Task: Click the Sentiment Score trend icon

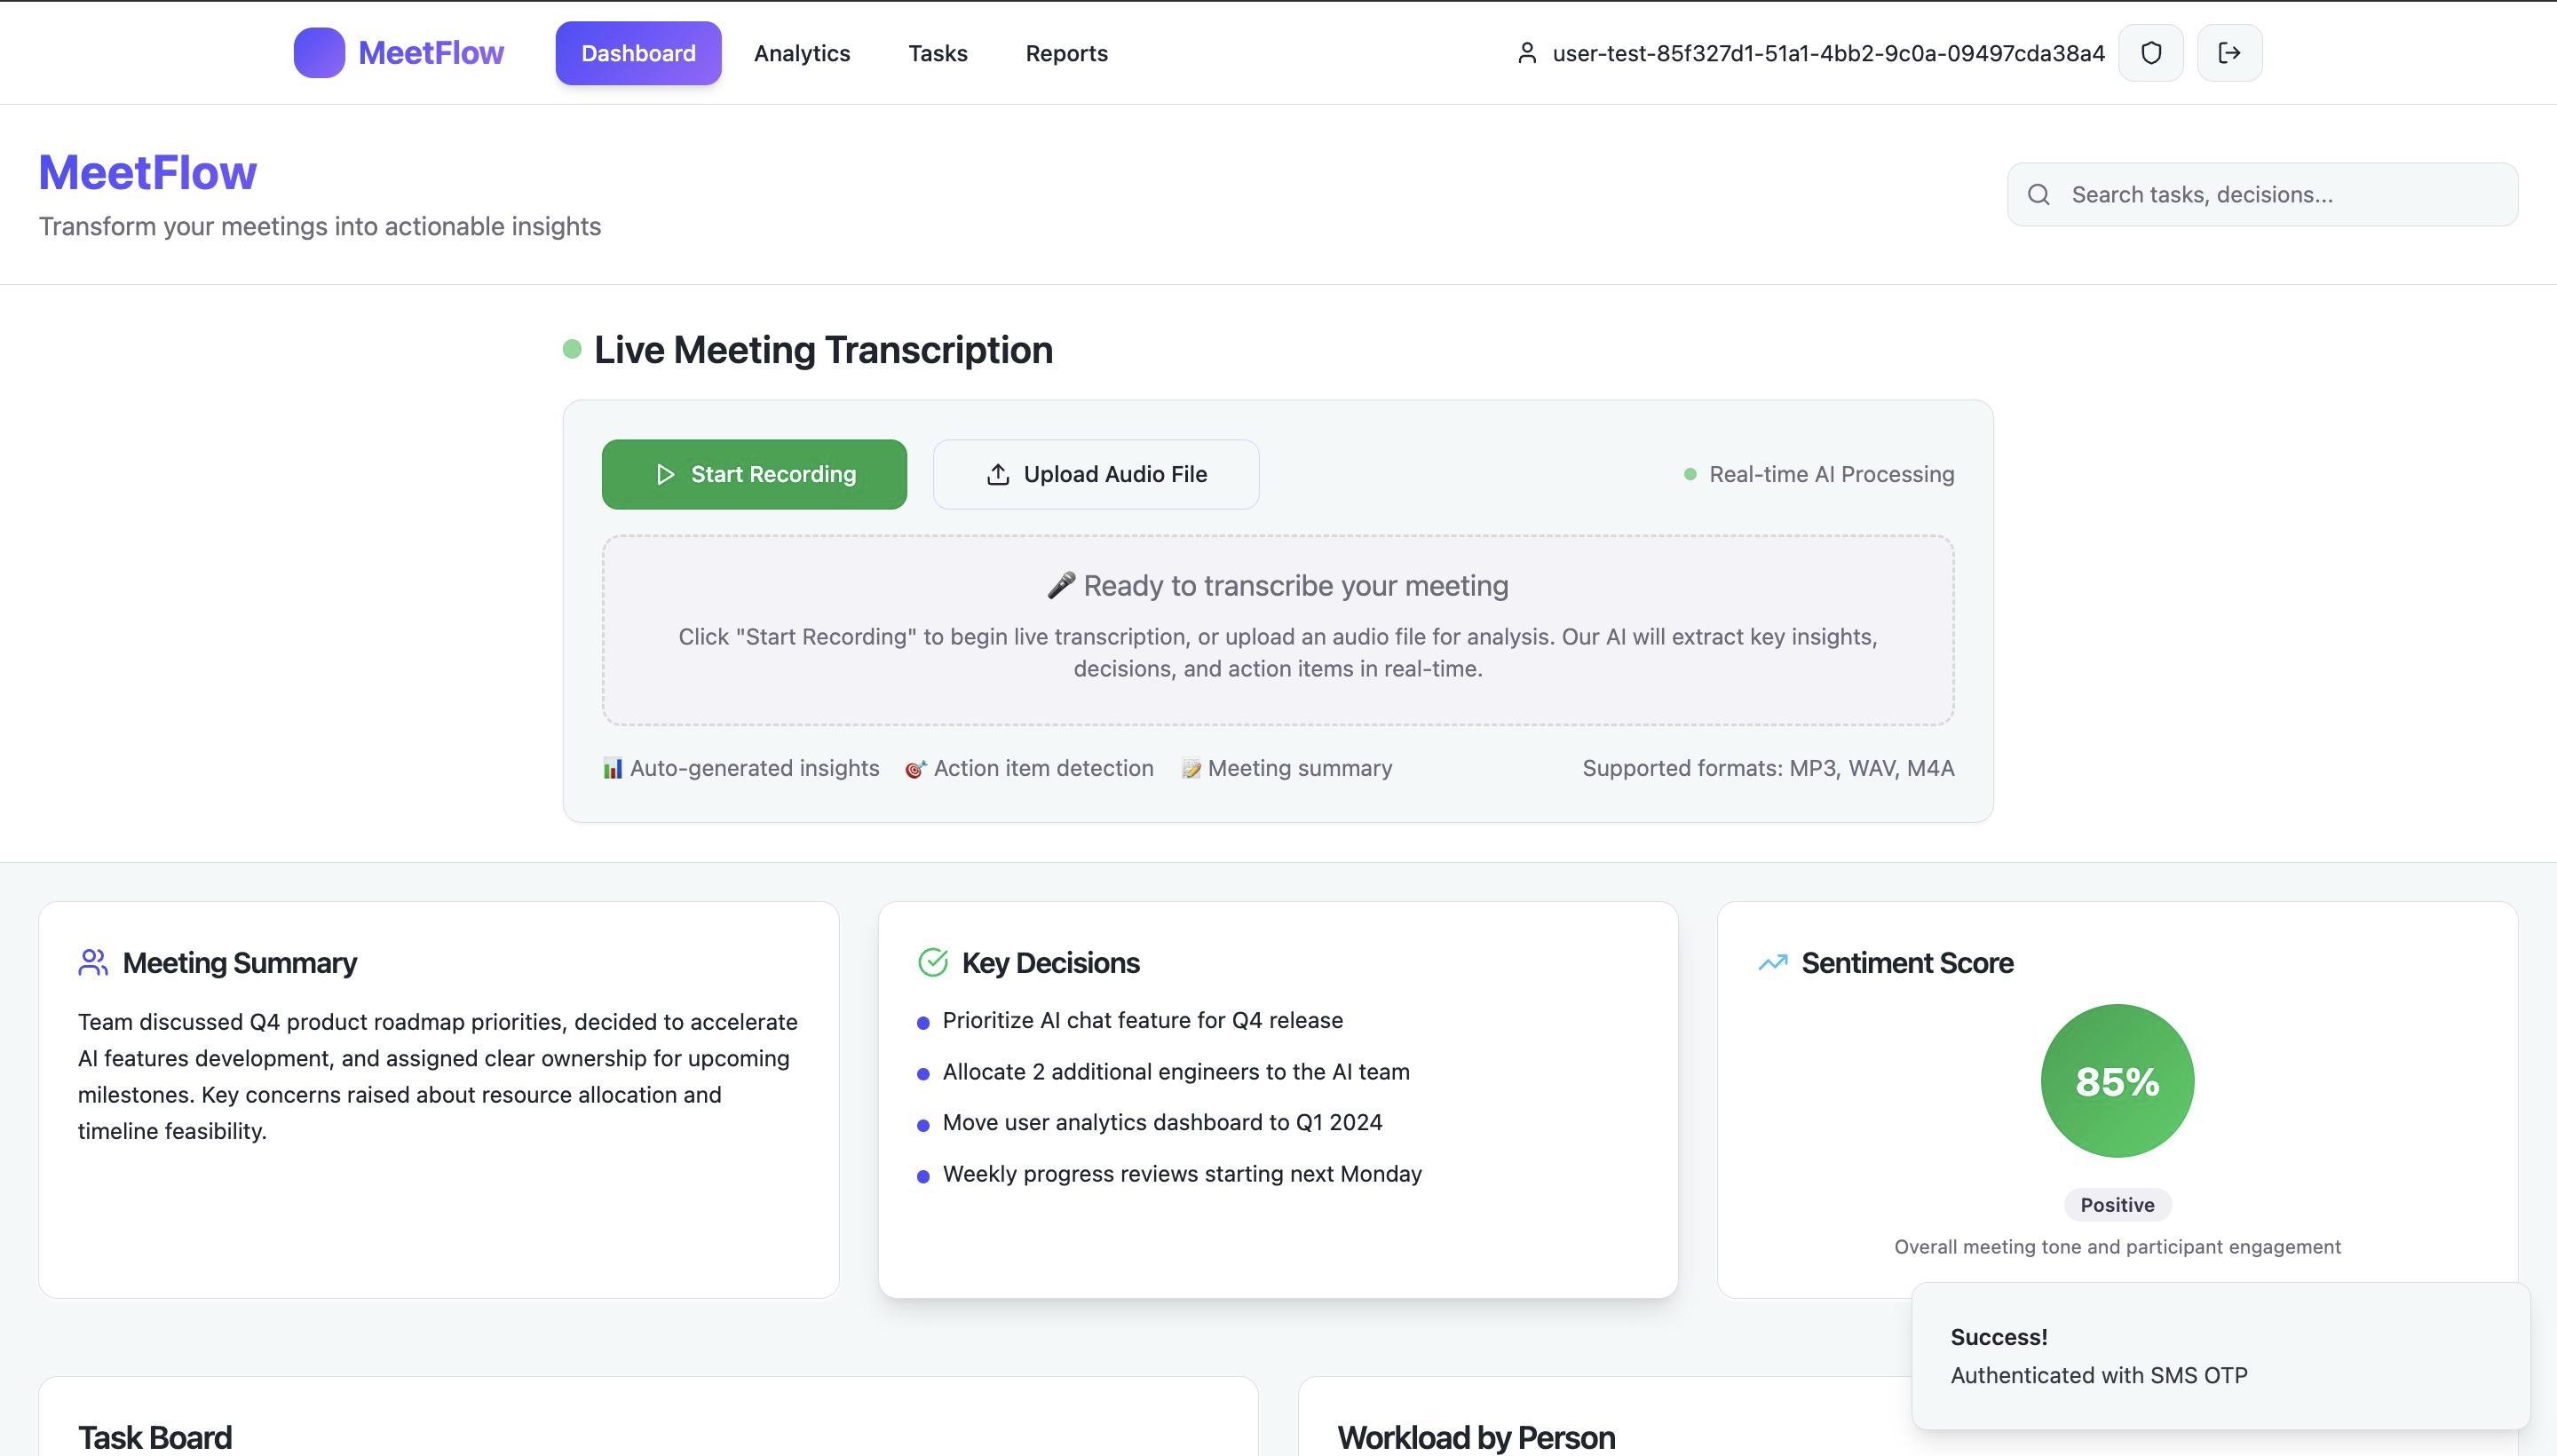Action: pos(1772,962)
